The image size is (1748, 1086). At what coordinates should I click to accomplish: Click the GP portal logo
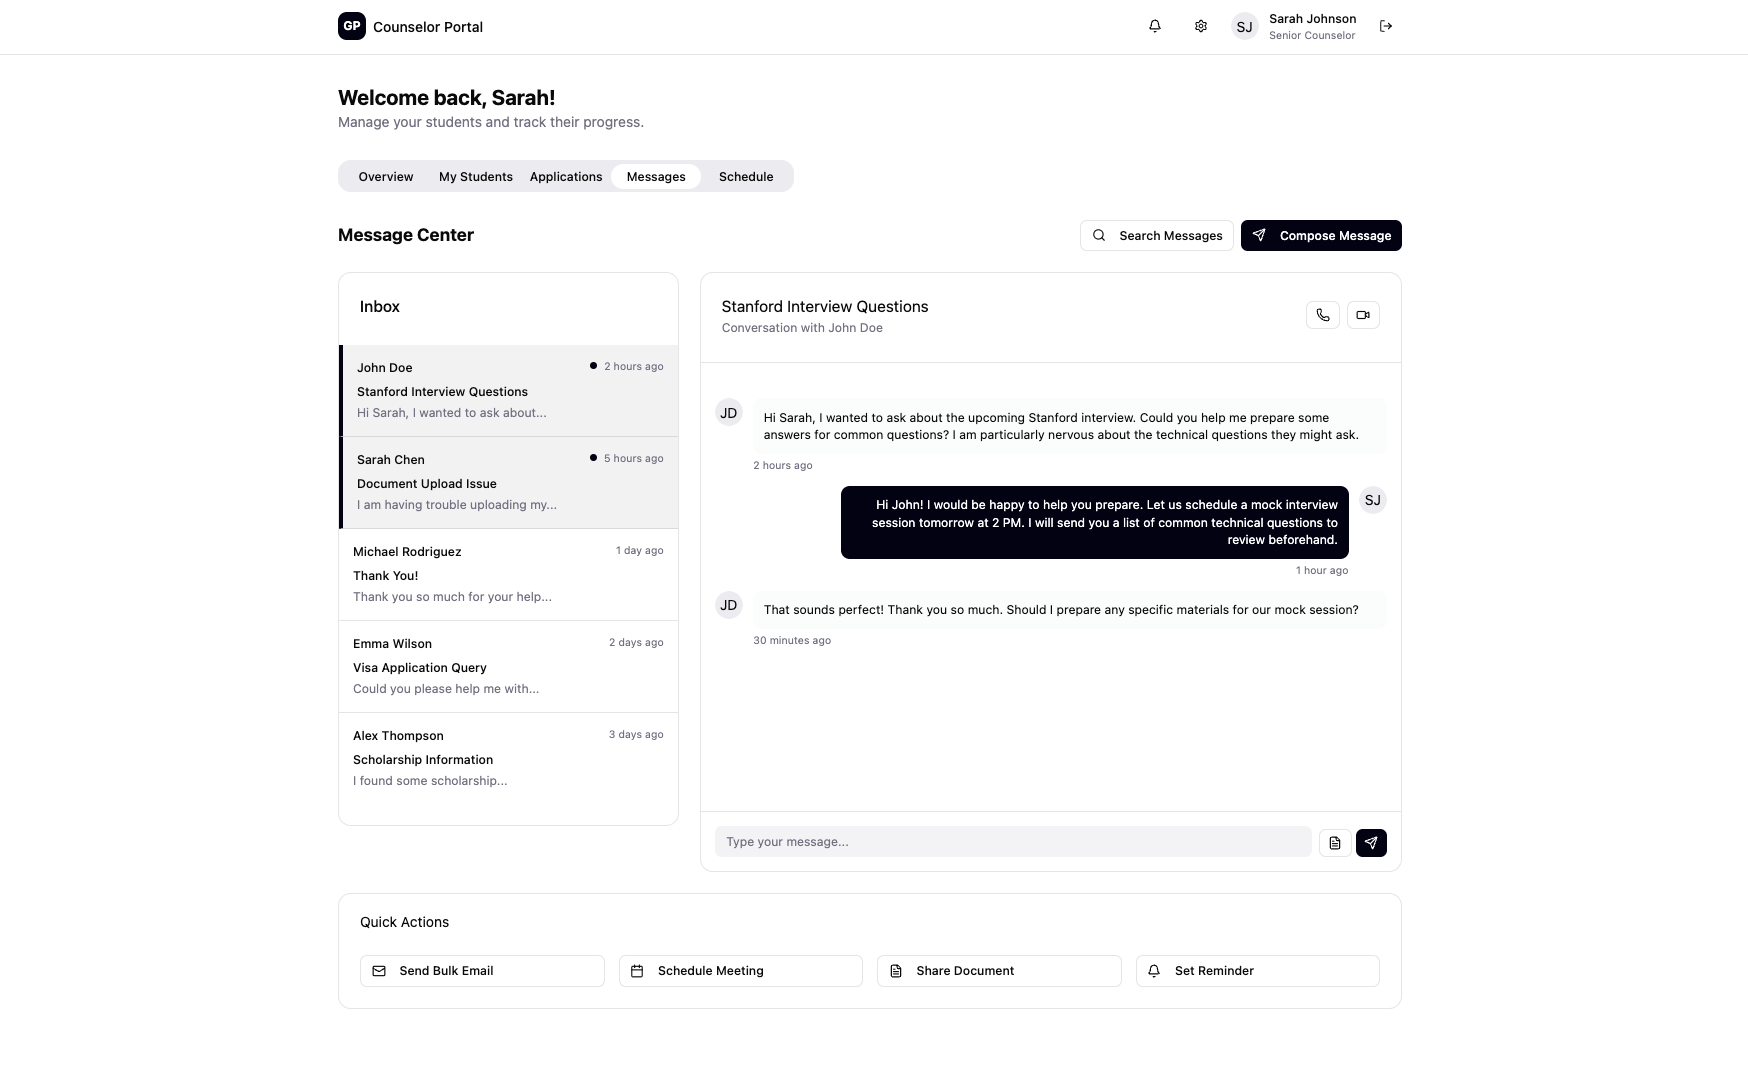coord(352,26)
